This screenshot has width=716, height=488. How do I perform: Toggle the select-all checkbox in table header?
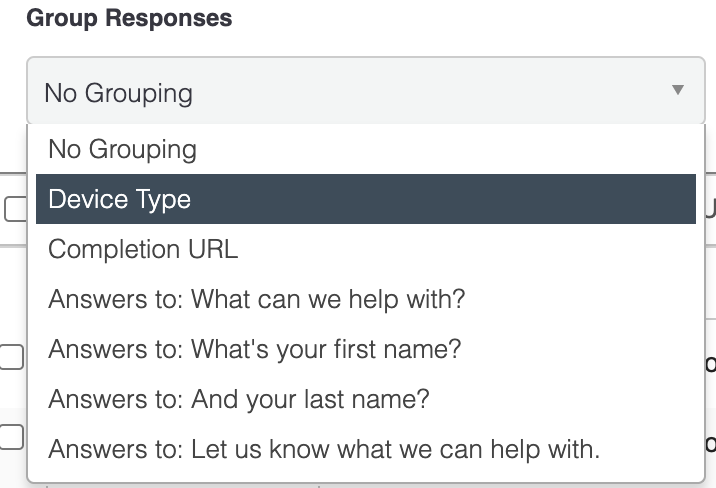tap(14, 209)
